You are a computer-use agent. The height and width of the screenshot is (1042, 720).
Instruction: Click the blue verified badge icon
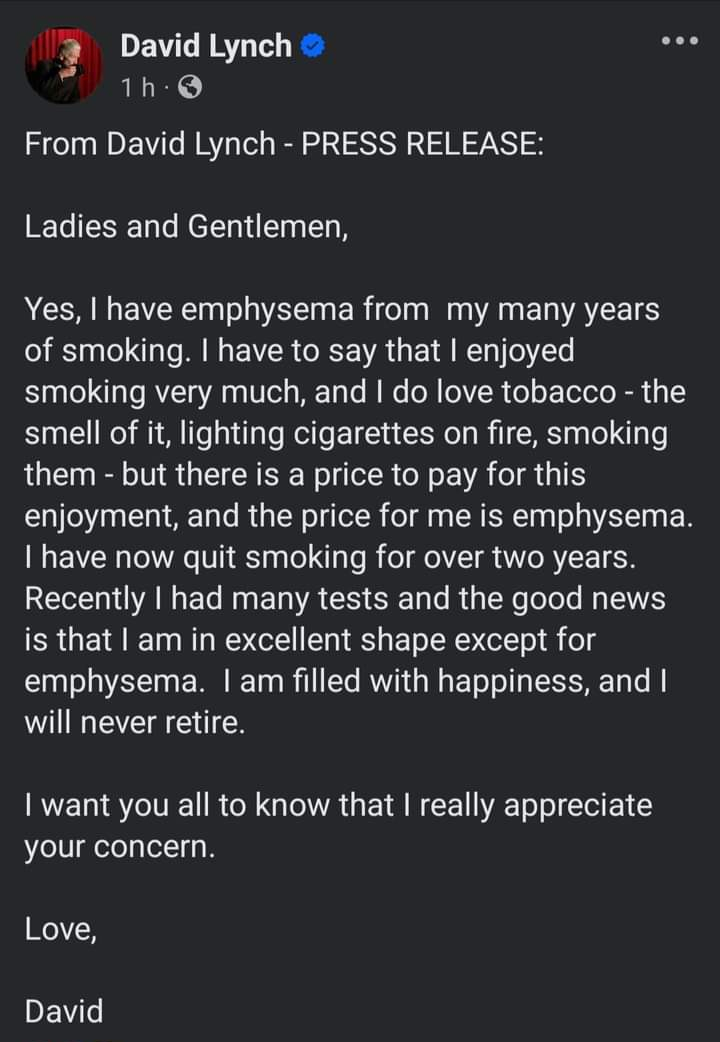click(x=314, y=46)
